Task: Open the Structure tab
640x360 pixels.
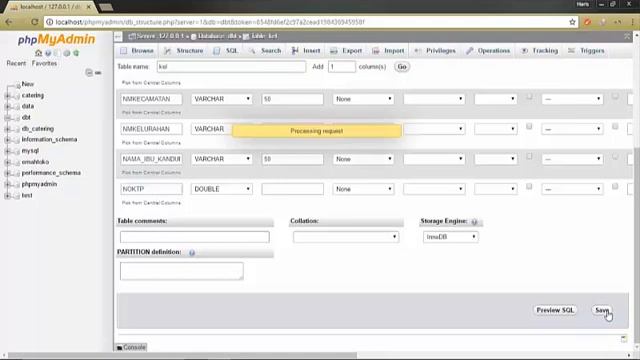Action: pos(184,51)
